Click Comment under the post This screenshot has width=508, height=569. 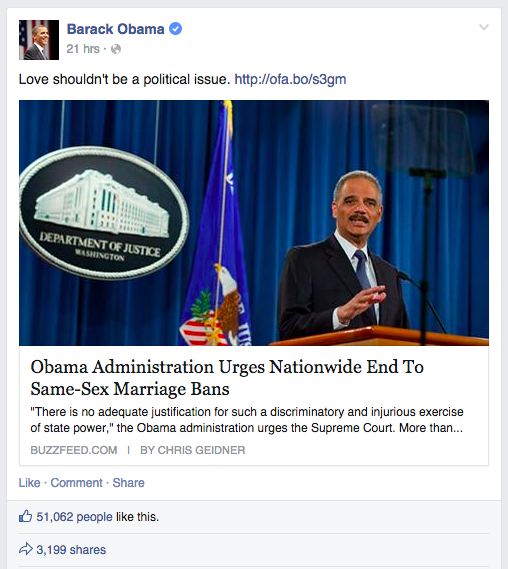(x=77, y=483)
